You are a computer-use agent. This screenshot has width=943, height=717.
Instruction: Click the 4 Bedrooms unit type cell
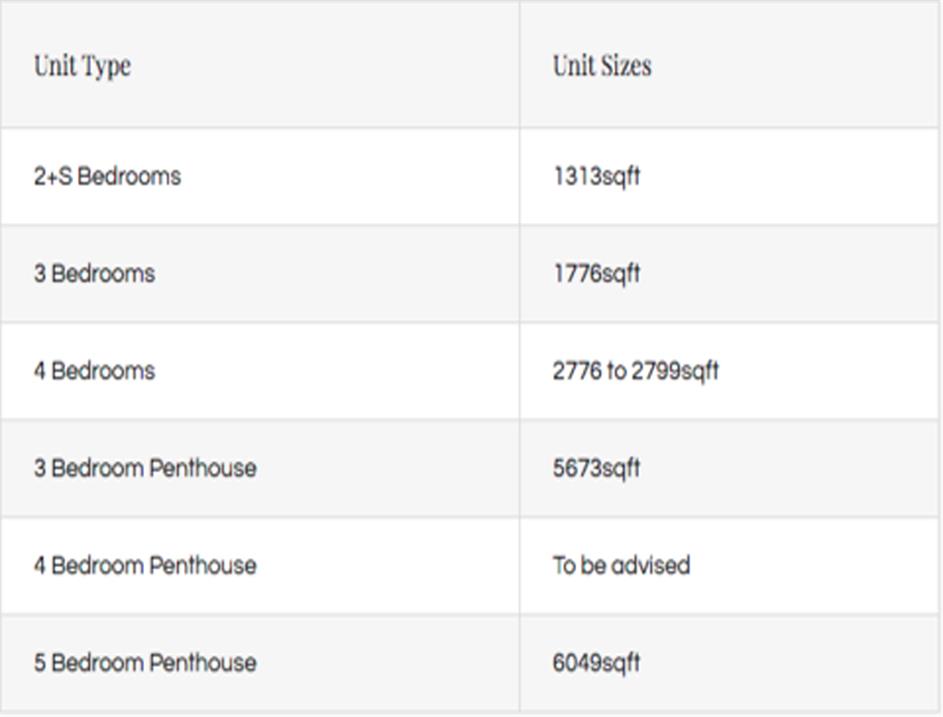94,371
